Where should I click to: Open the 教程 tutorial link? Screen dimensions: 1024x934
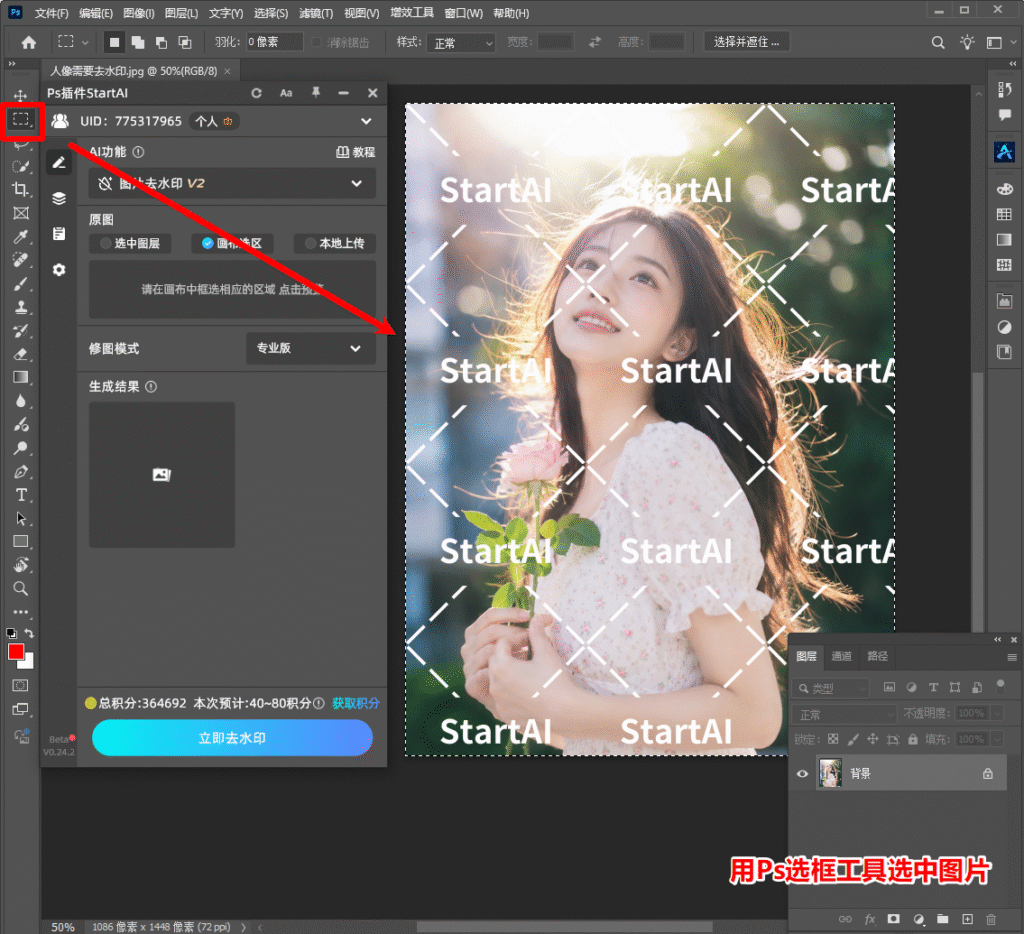(356, 152)
